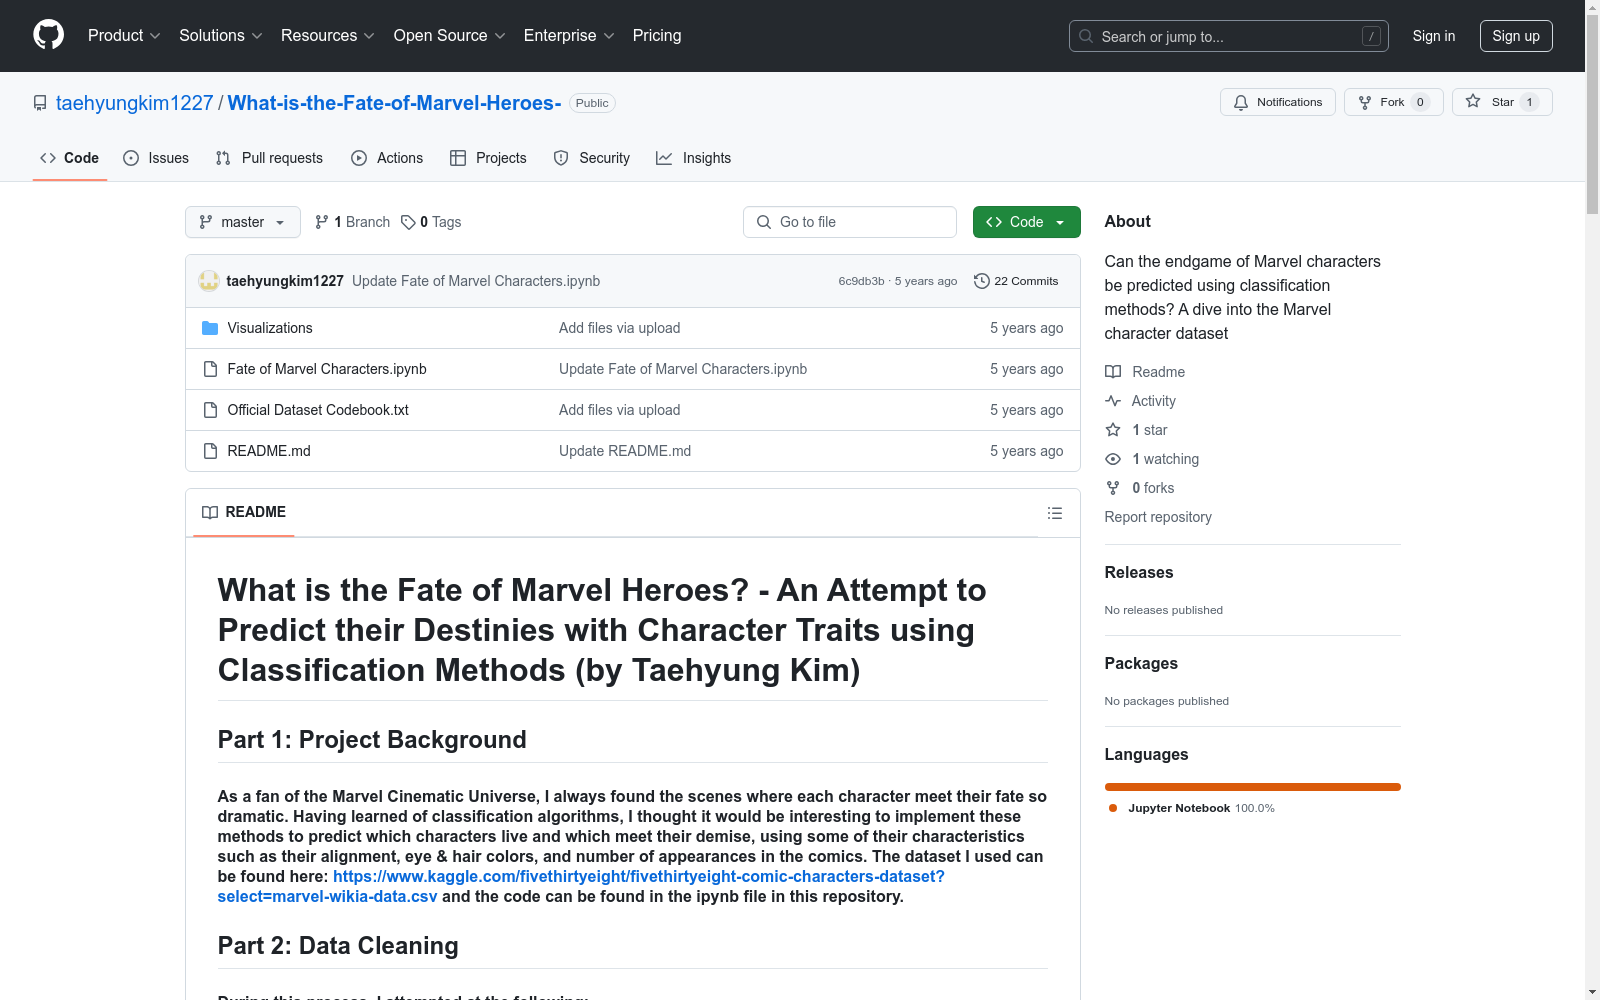1600x1000 pixels.
Task: Open the master branch selector dropdown
Action: click(x=243, y=222)
